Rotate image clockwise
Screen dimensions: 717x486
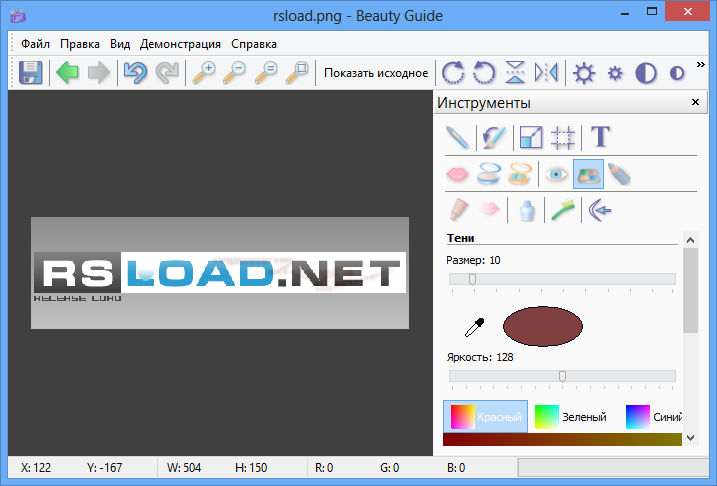point(453,73)
